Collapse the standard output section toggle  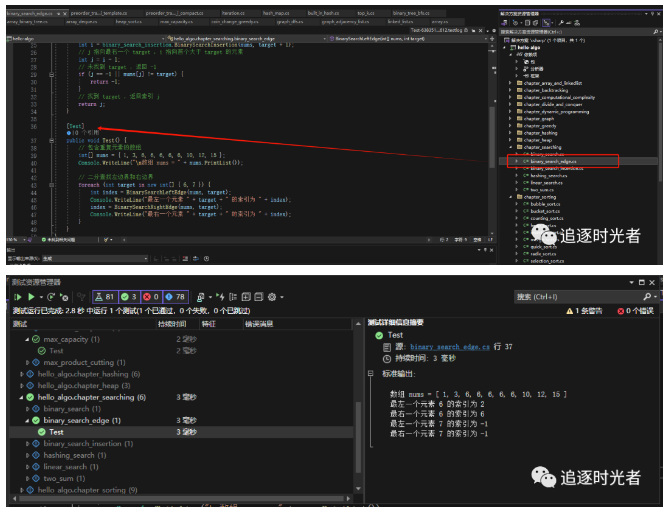tap(371, 374)
